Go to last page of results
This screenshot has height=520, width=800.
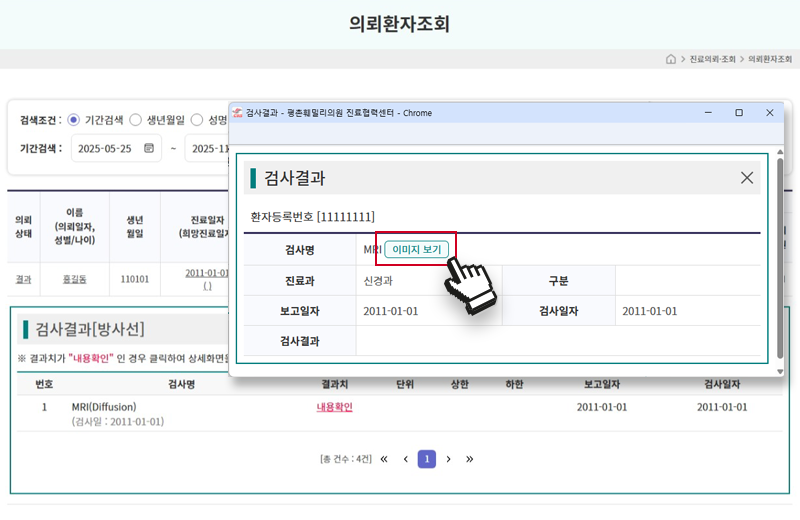tap(469, 459)
